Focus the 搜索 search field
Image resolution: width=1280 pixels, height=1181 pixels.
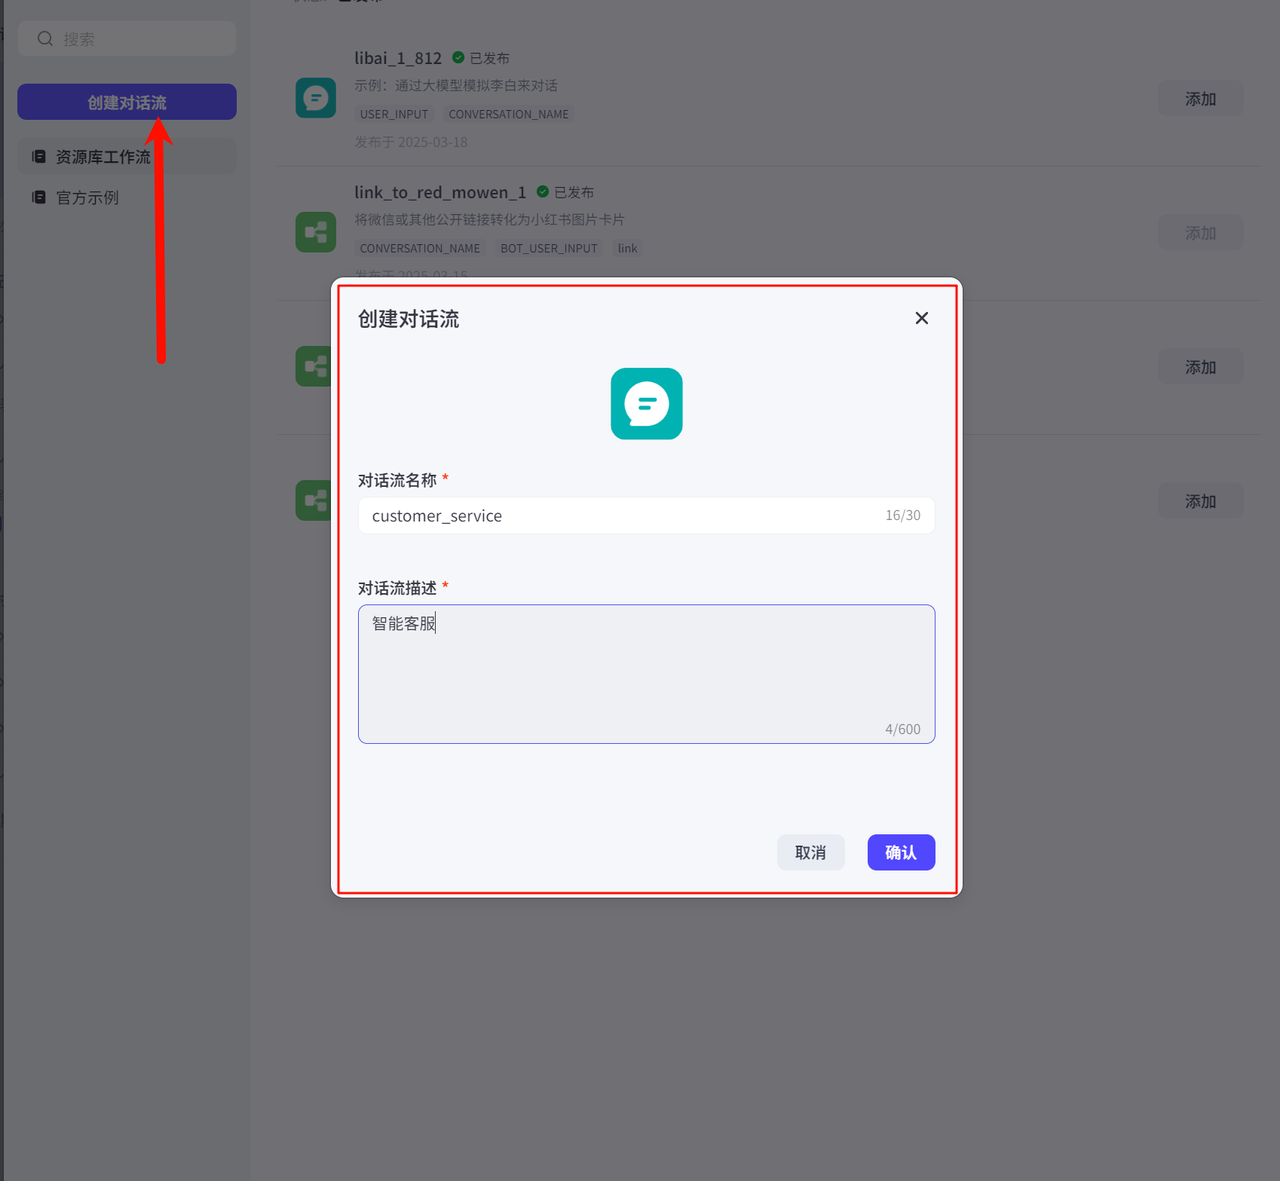(x=140, y=39)
